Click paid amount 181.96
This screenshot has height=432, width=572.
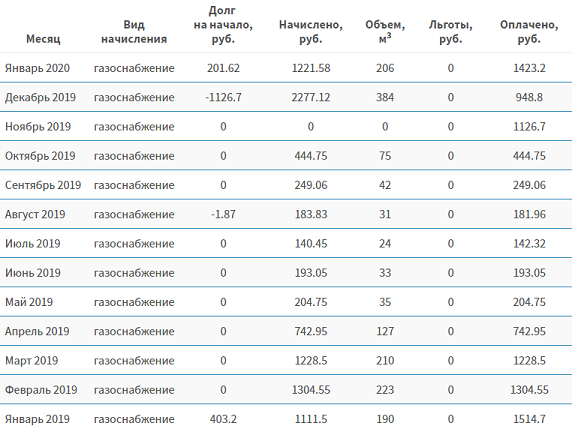[x=529, y=214]
